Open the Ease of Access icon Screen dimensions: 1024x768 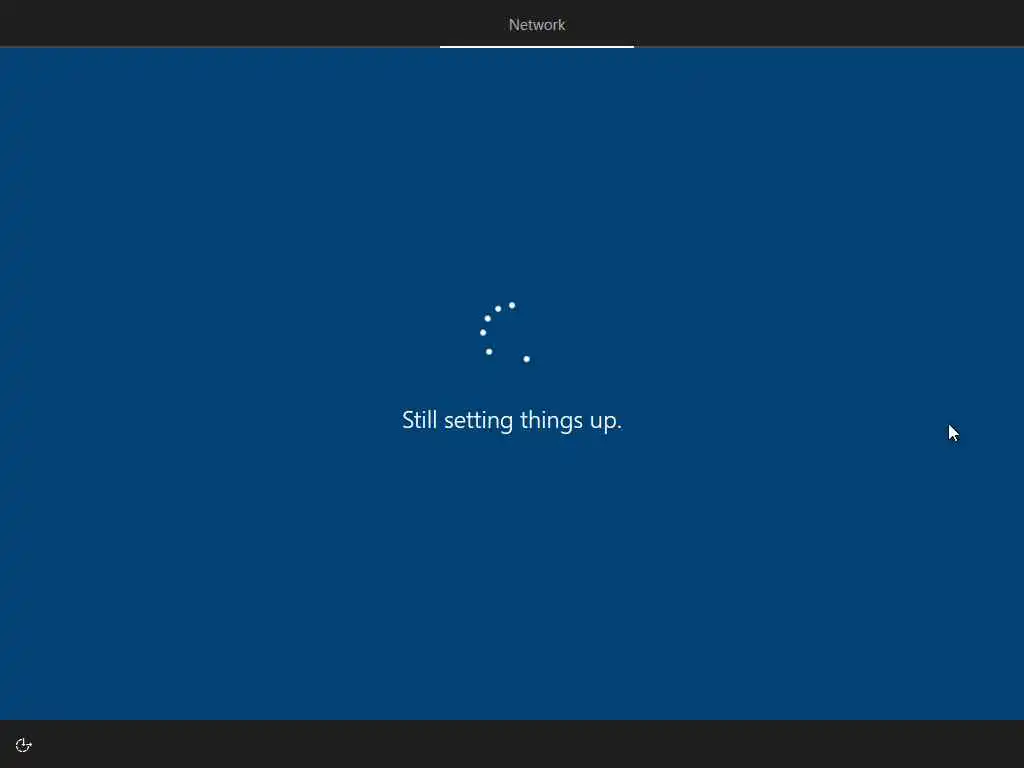24,745
